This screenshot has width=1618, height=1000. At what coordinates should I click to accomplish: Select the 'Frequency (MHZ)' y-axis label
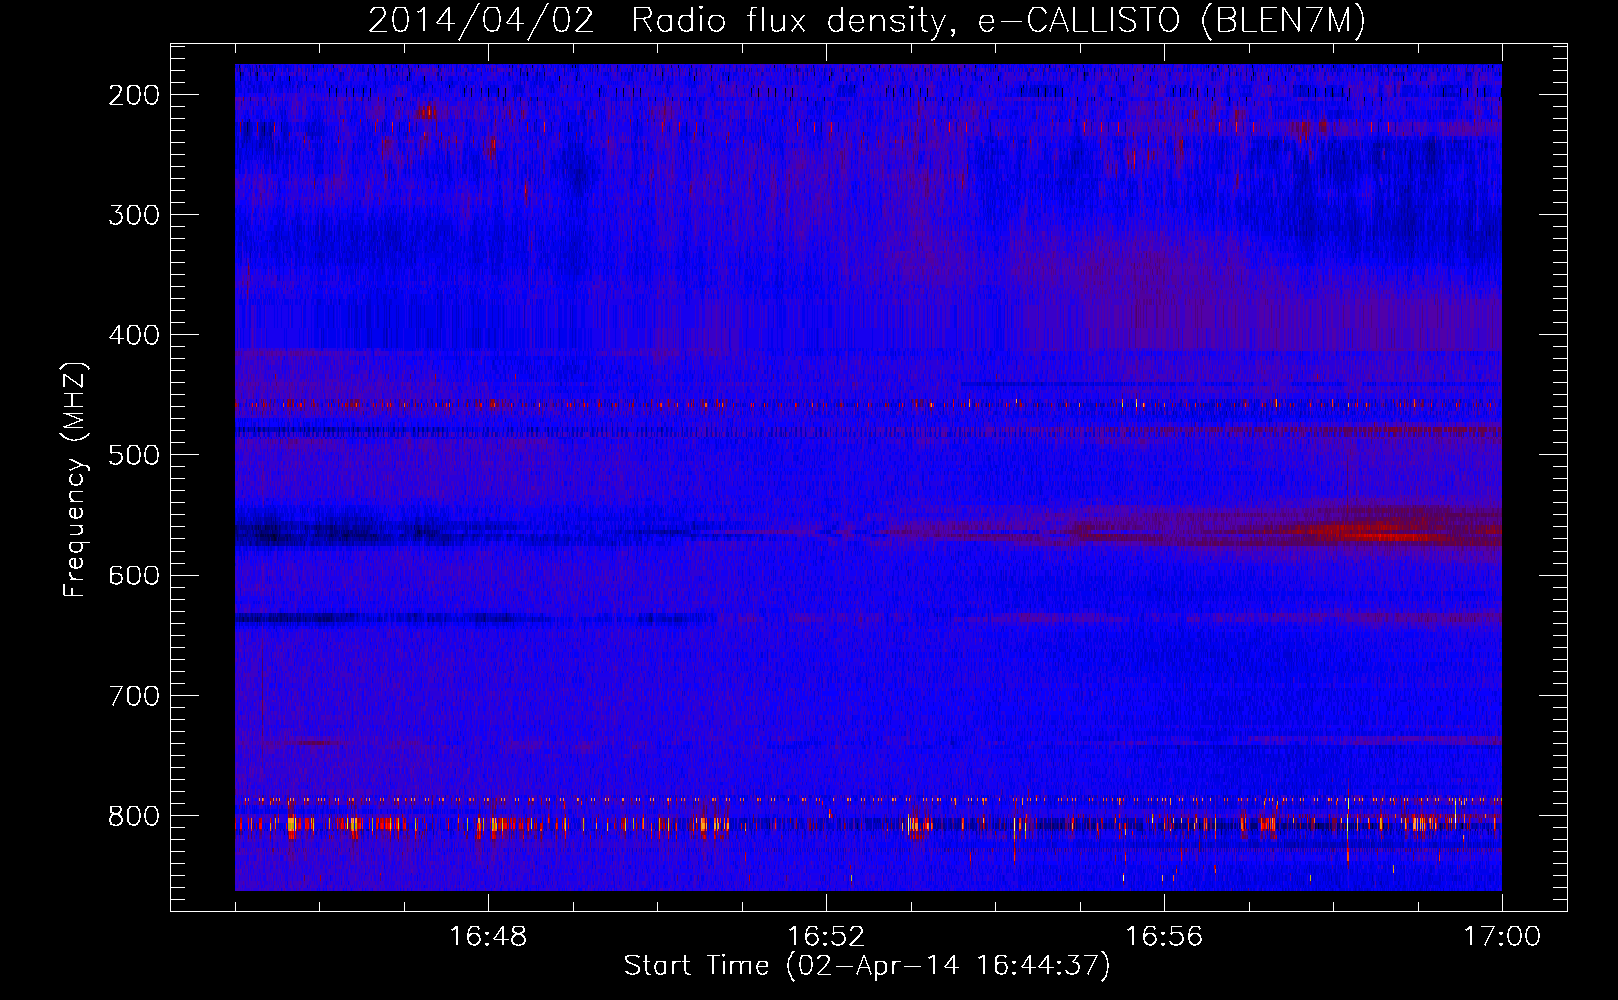[x=75, y=480]
